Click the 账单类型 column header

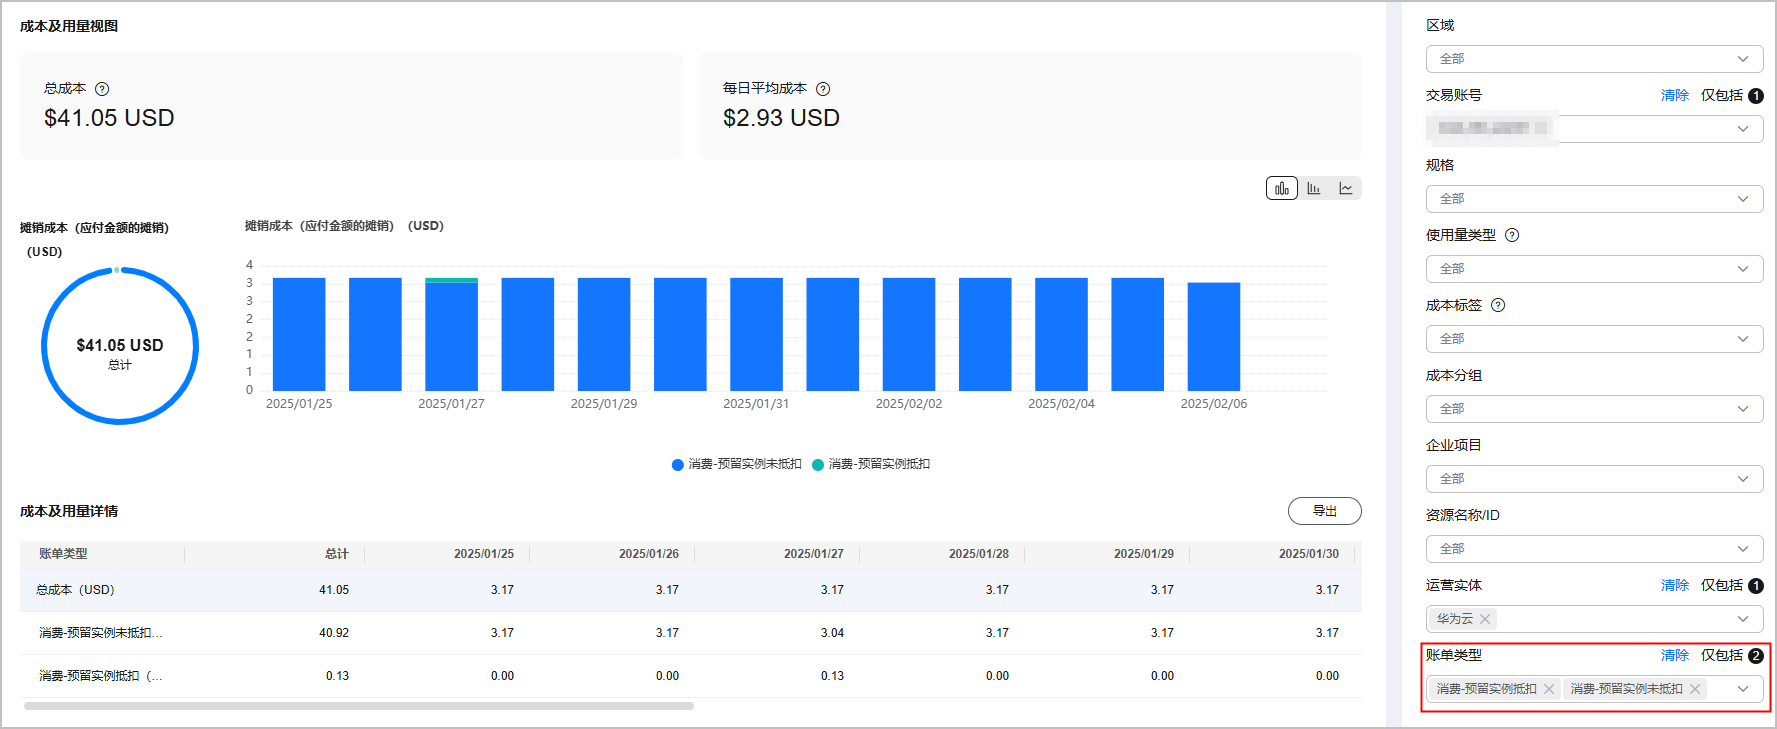63,554
